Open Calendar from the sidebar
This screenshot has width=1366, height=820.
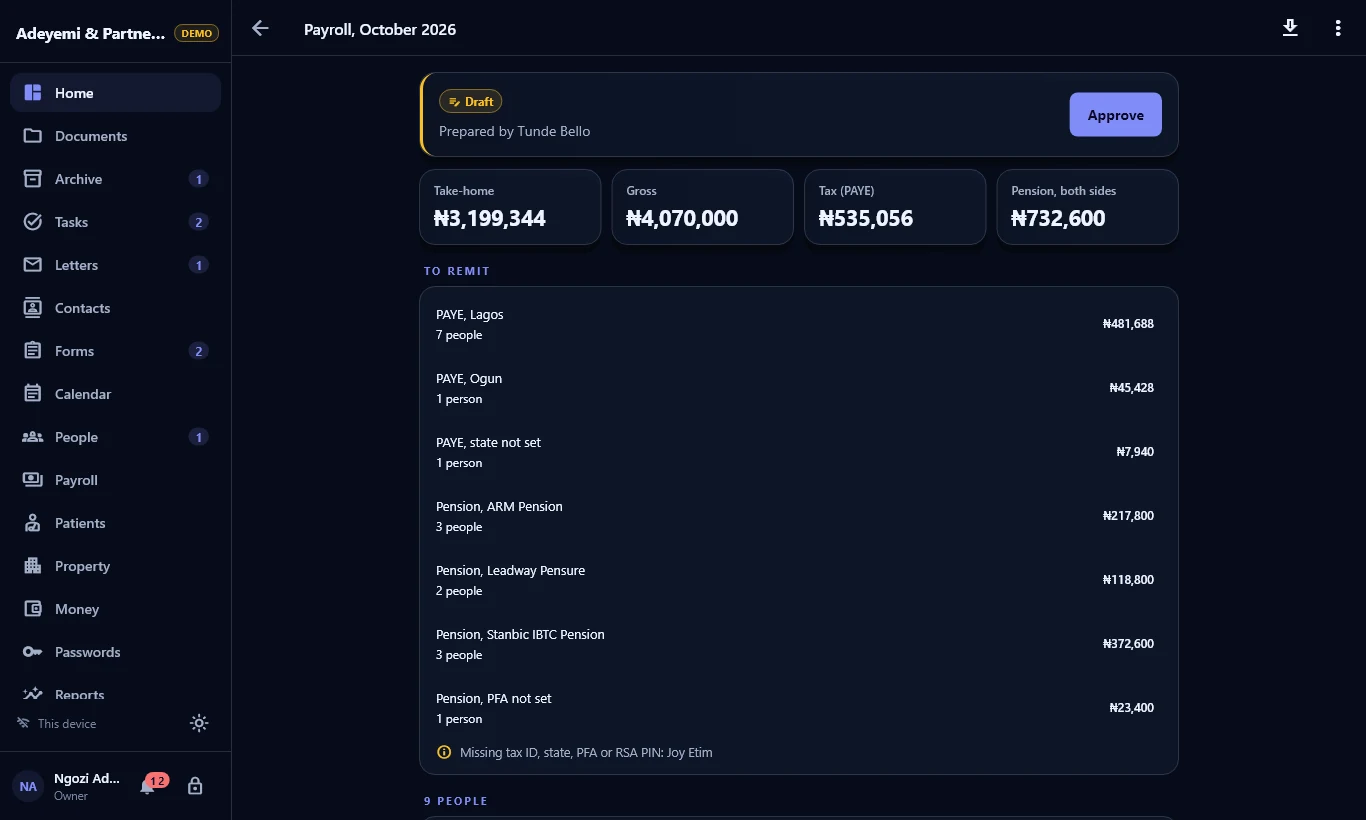coord(115,394)
